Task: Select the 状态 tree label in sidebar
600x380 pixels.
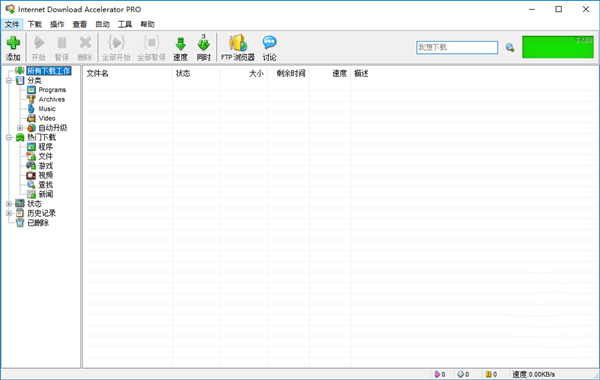Action: point(34,204)
